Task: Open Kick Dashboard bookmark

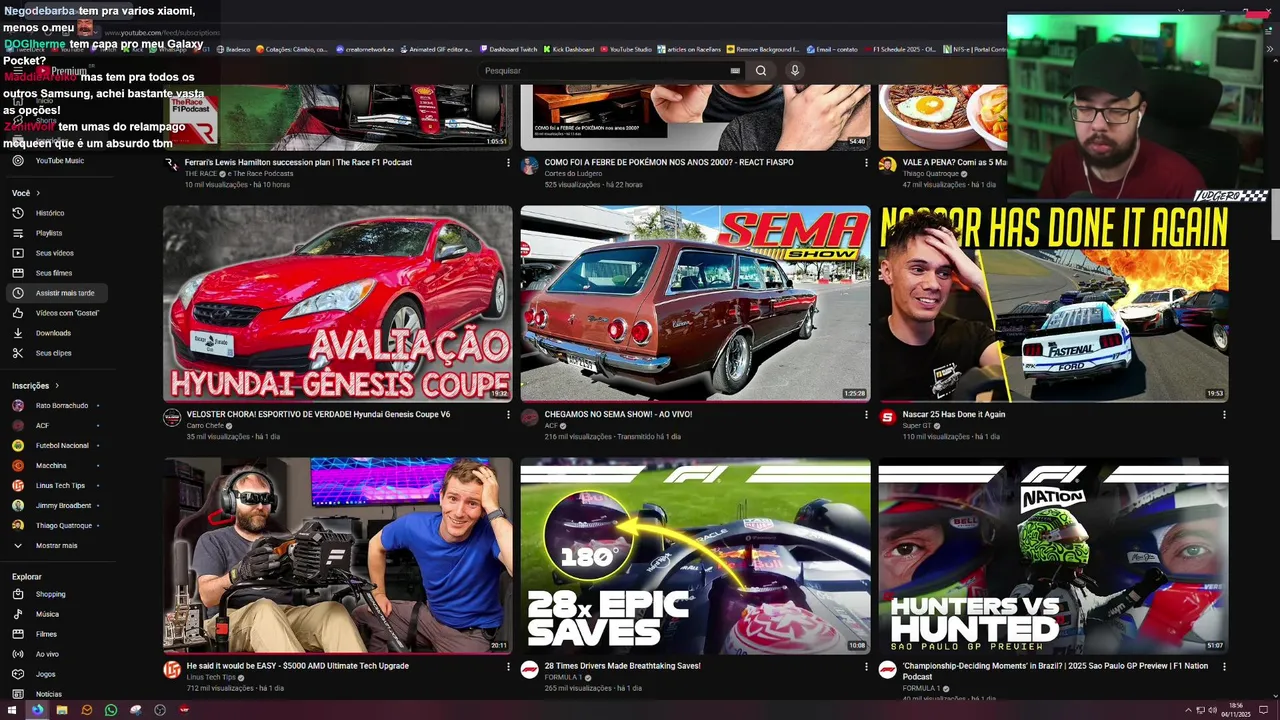Action: (568, 49)
